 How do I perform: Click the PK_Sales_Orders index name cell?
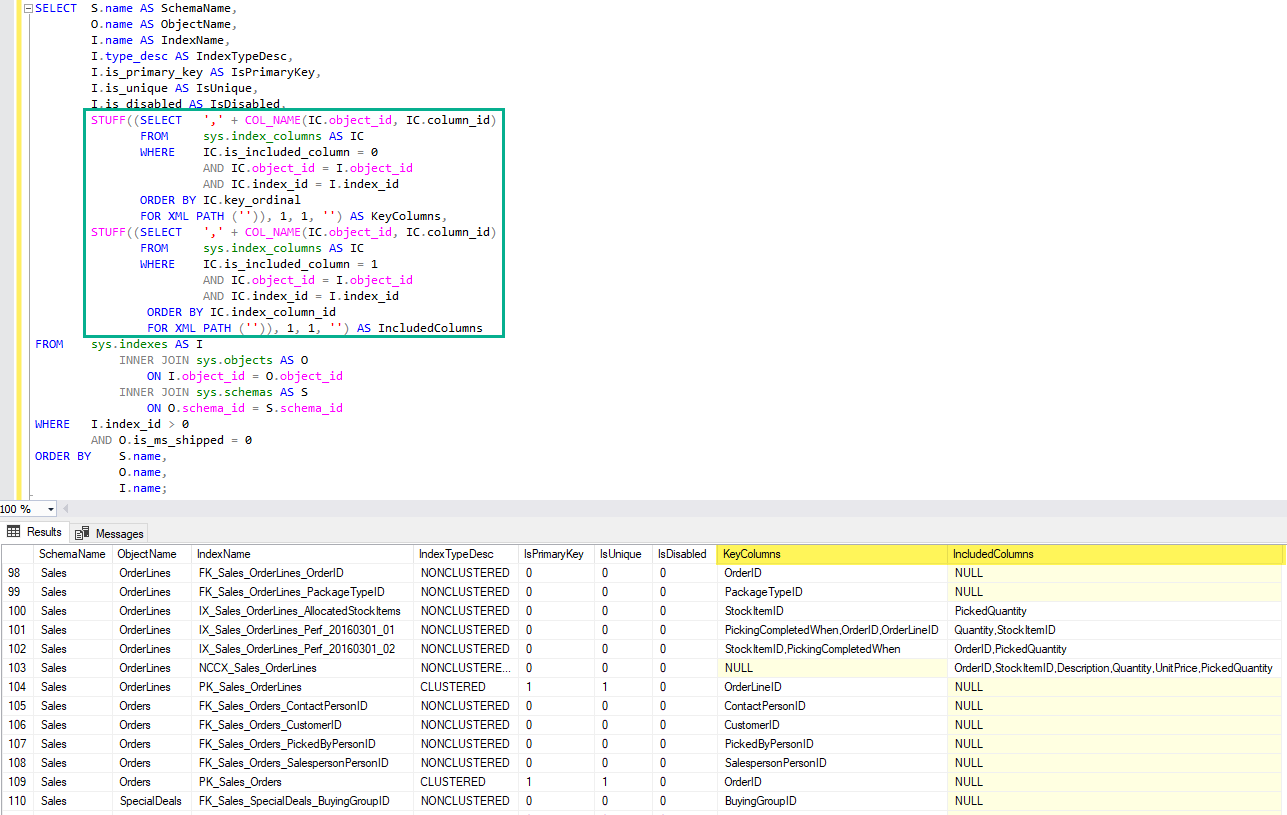(240, 782)
